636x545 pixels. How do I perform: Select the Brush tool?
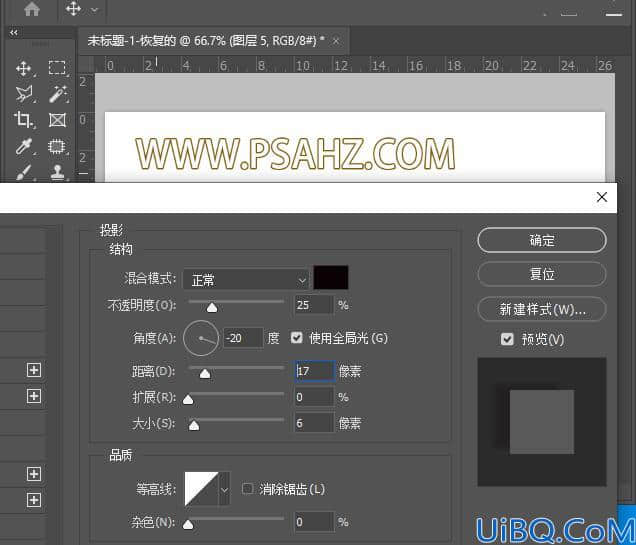pos(24,172)
